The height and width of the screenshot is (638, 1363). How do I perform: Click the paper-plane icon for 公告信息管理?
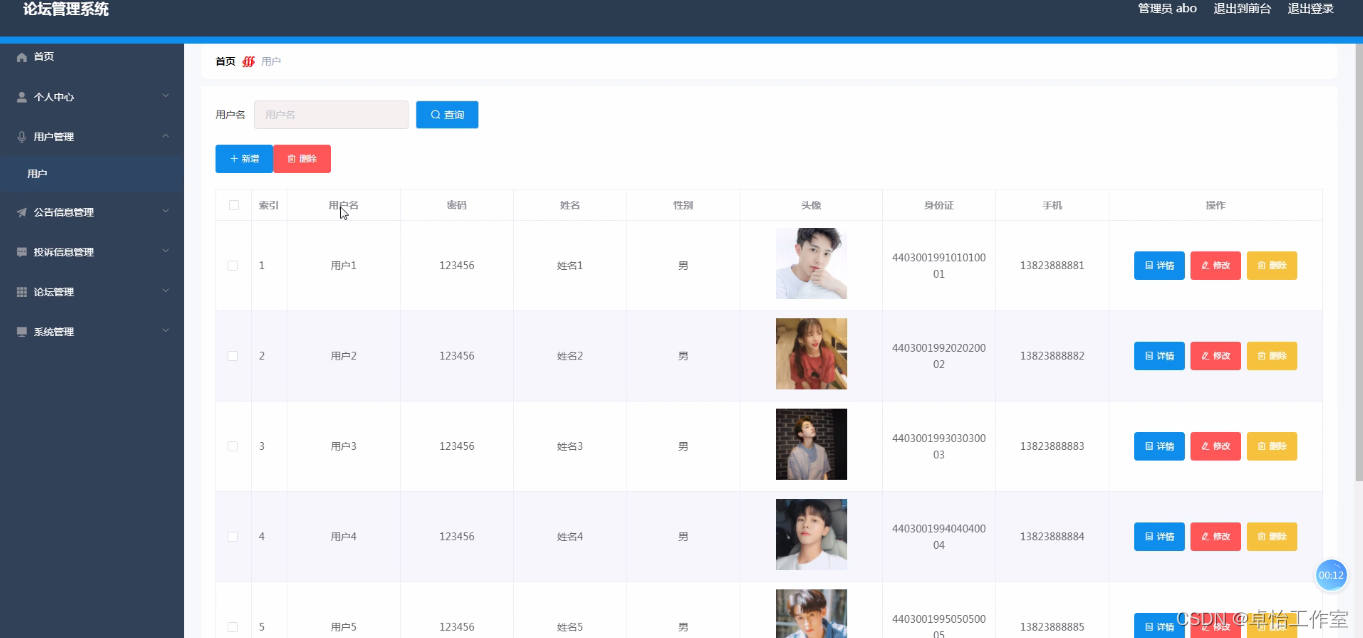(22, 212)
